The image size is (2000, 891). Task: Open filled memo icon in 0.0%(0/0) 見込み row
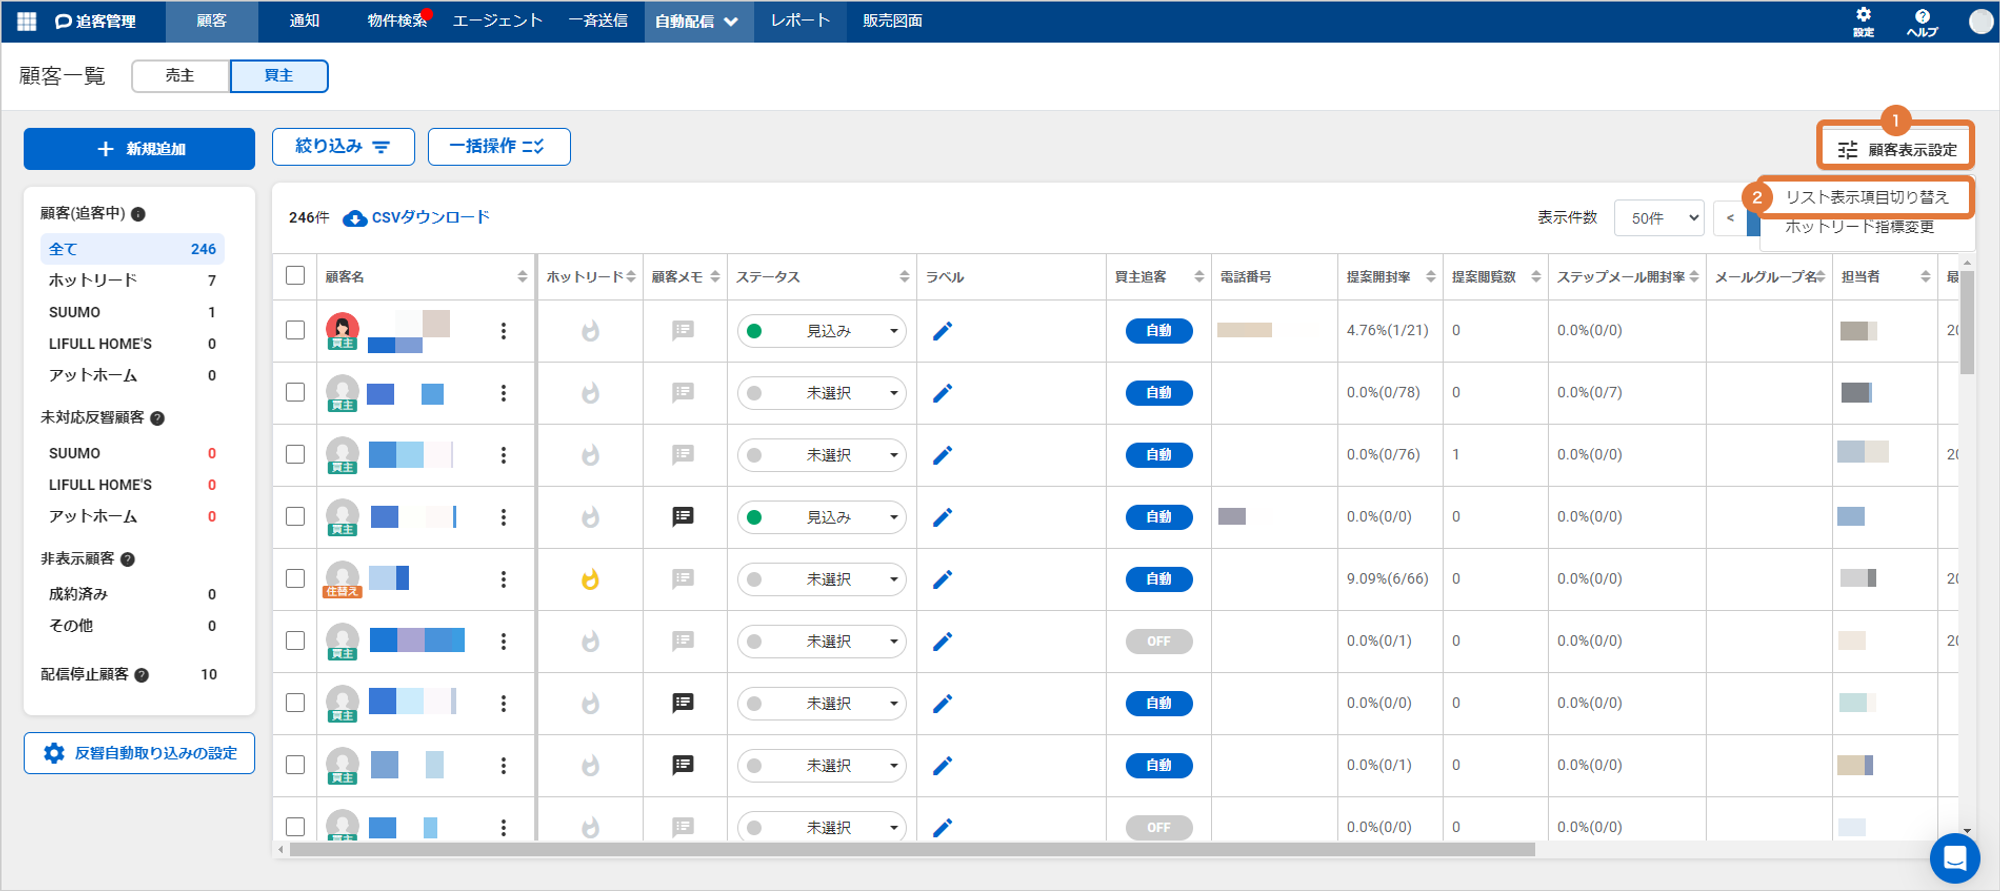pyautogui.click(x=683, y=517)
